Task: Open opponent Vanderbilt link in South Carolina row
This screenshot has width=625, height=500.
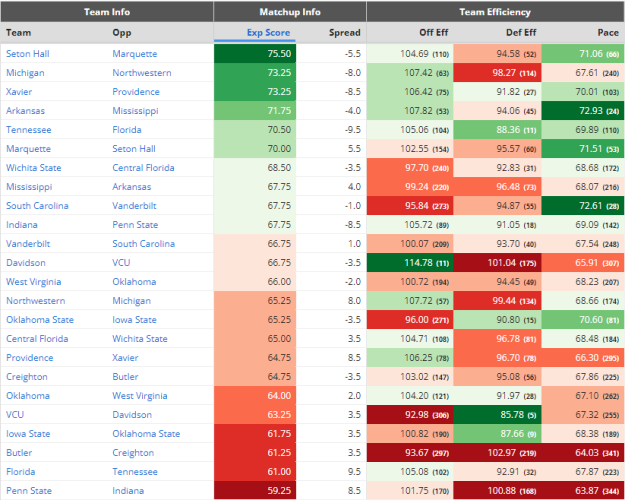Action: [x=134, y=206]
